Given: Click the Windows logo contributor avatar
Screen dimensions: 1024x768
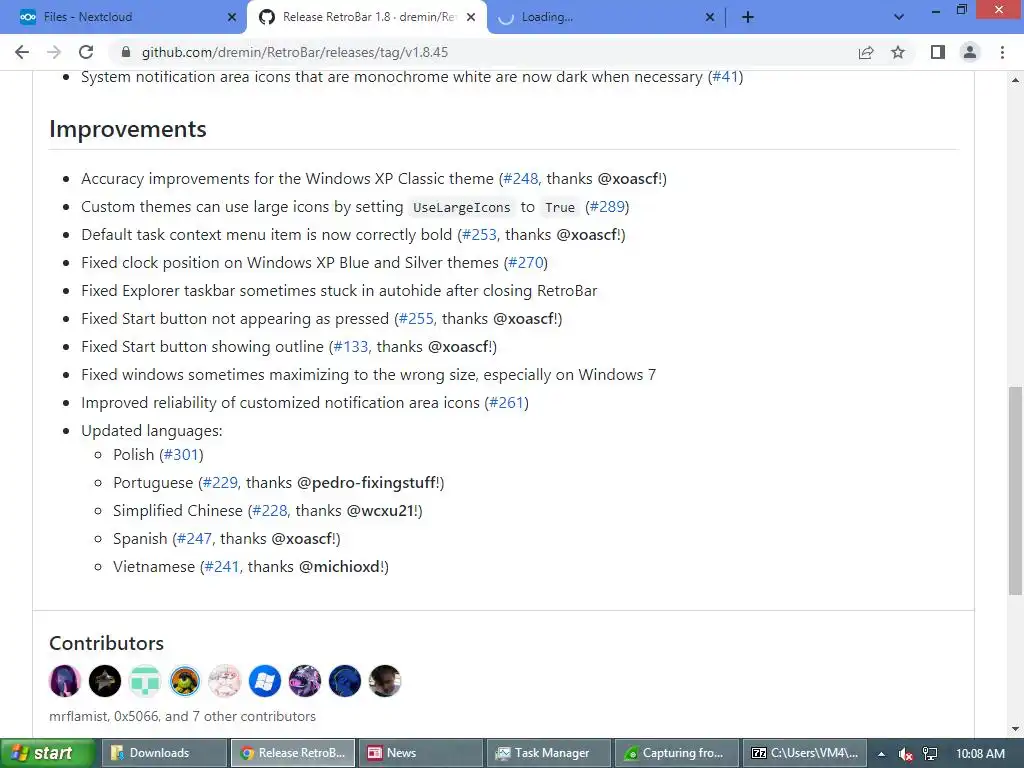Looking at the screenshot, I should point(264,681).
